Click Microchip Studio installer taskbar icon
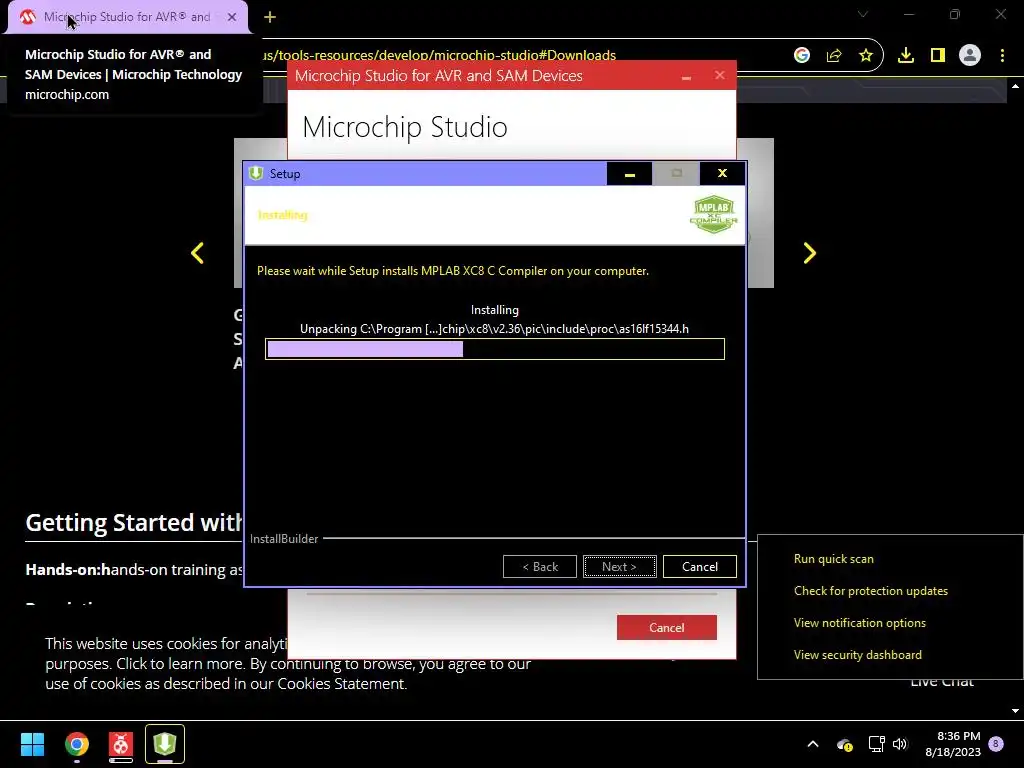Screen dimensions: 1024x768 tap(121, 744)
